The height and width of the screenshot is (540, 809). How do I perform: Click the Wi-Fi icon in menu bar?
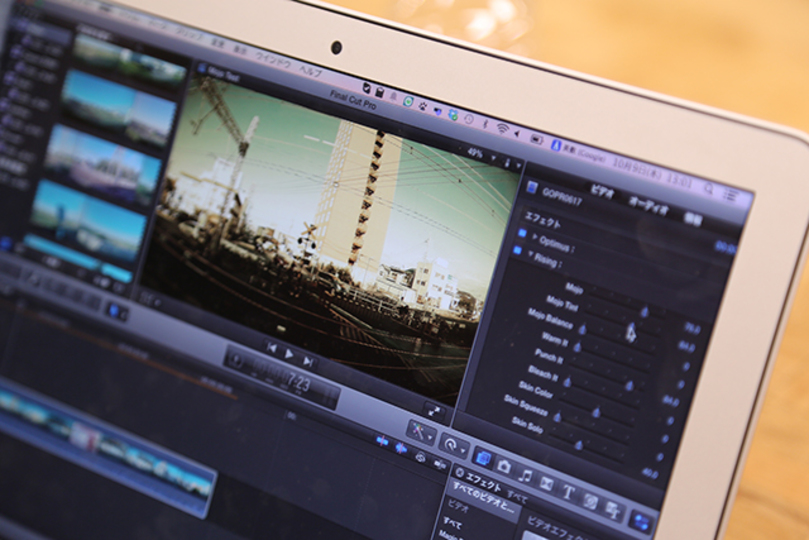[502, 128]
